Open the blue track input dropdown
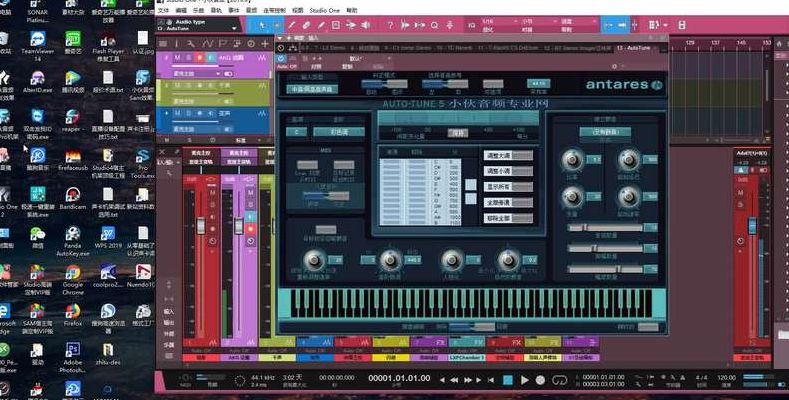 point(196,129)
